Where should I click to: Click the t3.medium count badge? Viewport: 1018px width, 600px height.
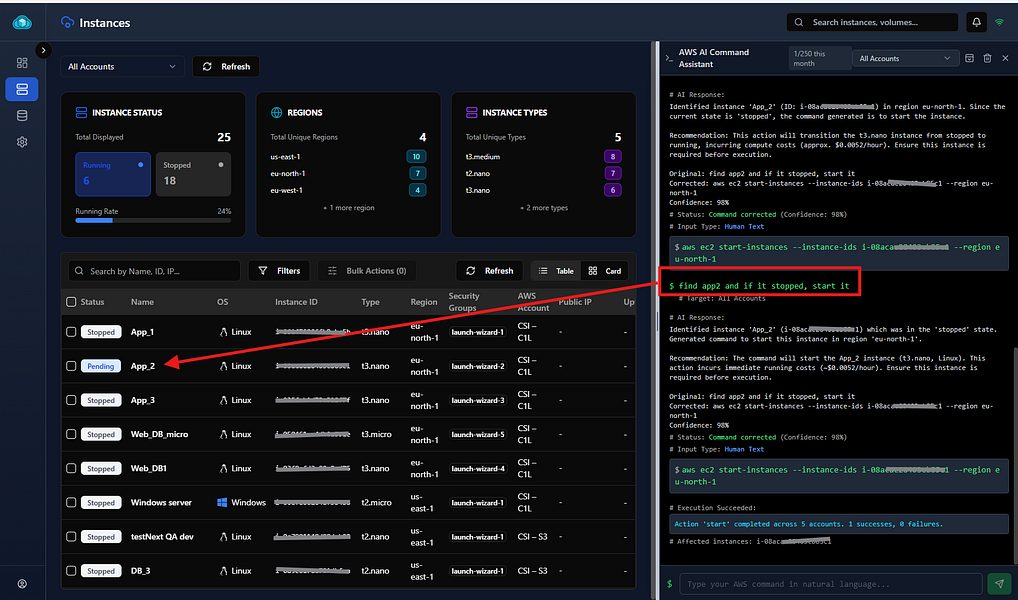612,156
